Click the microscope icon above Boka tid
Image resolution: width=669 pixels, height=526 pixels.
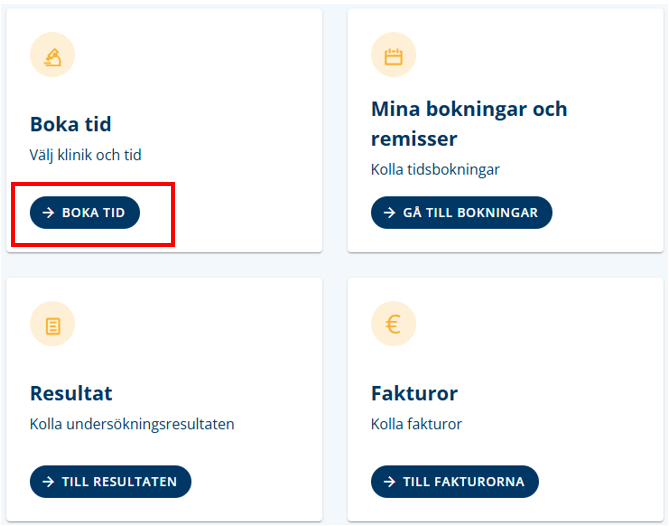pyautogui.click(x=52, y=55)
